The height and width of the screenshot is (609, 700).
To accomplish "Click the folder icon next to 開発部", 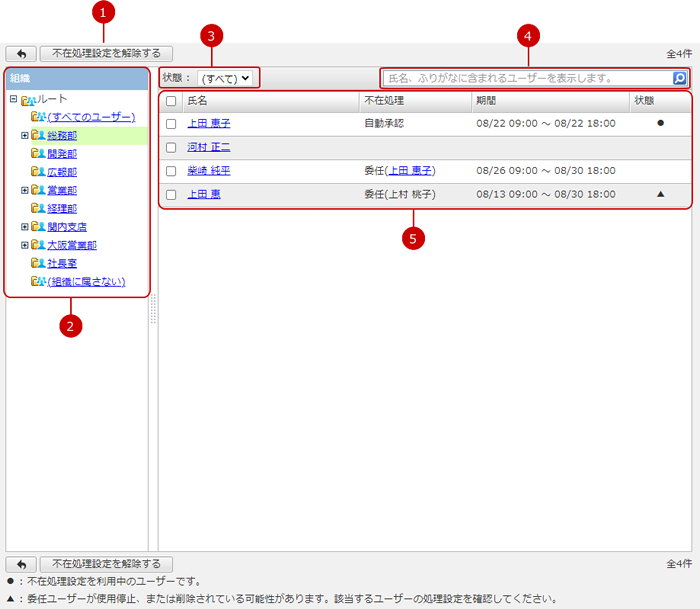I will click(x=38, y=154).
